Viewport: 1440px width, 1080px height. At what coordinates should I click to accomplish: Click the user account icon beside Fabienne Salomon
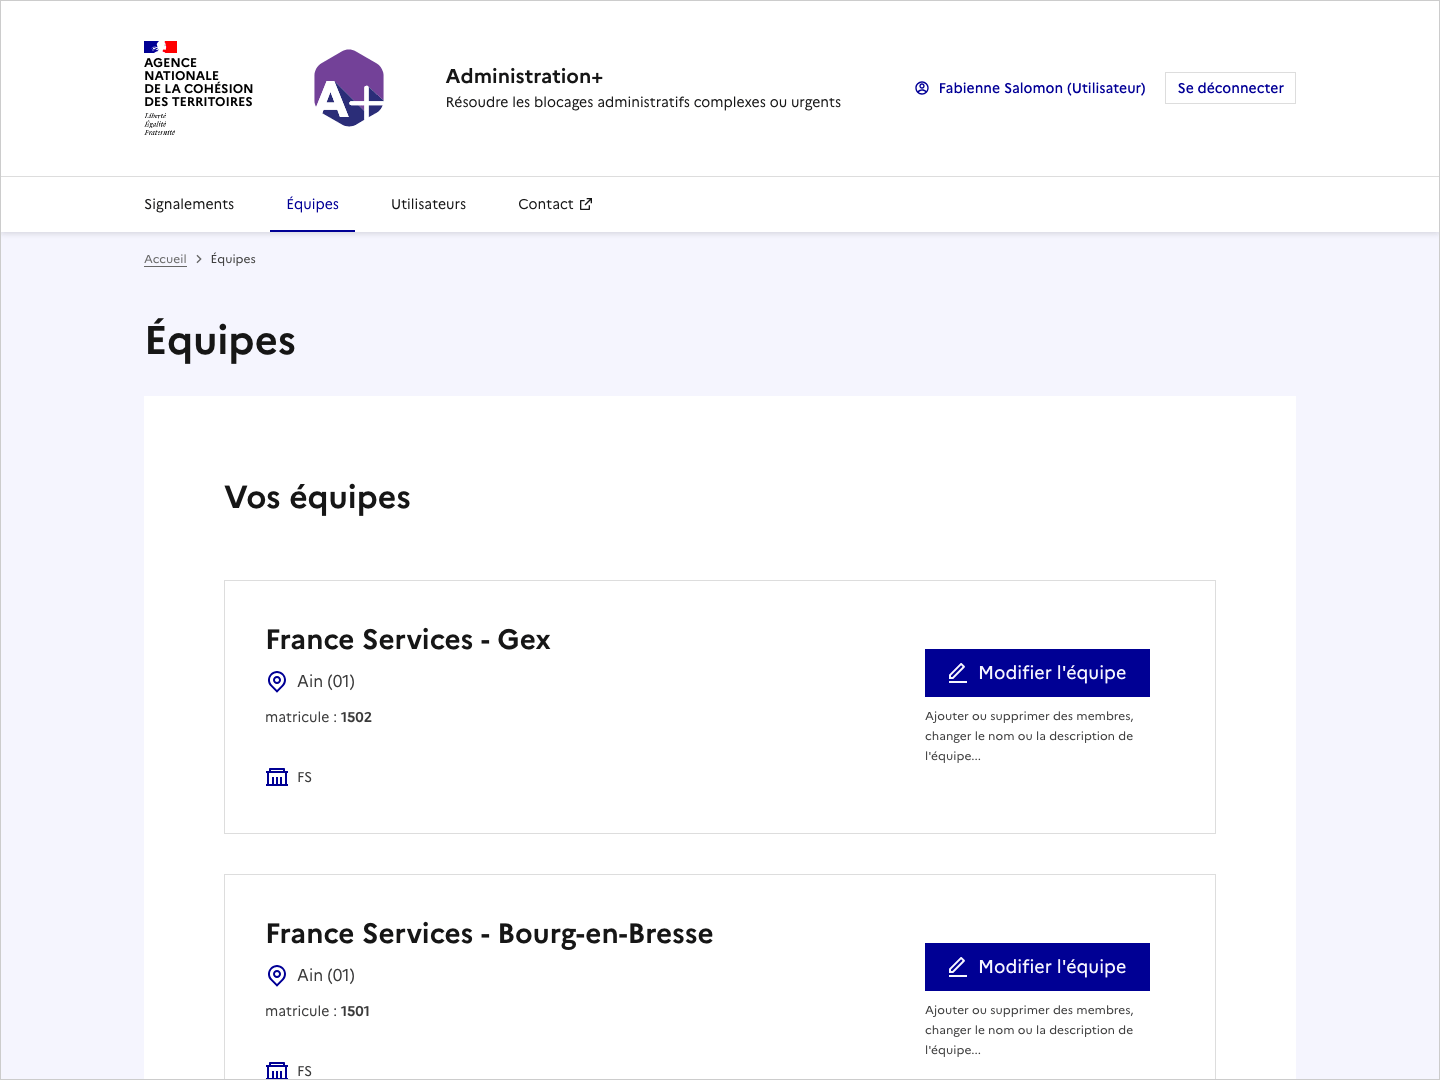coord(921,88)
